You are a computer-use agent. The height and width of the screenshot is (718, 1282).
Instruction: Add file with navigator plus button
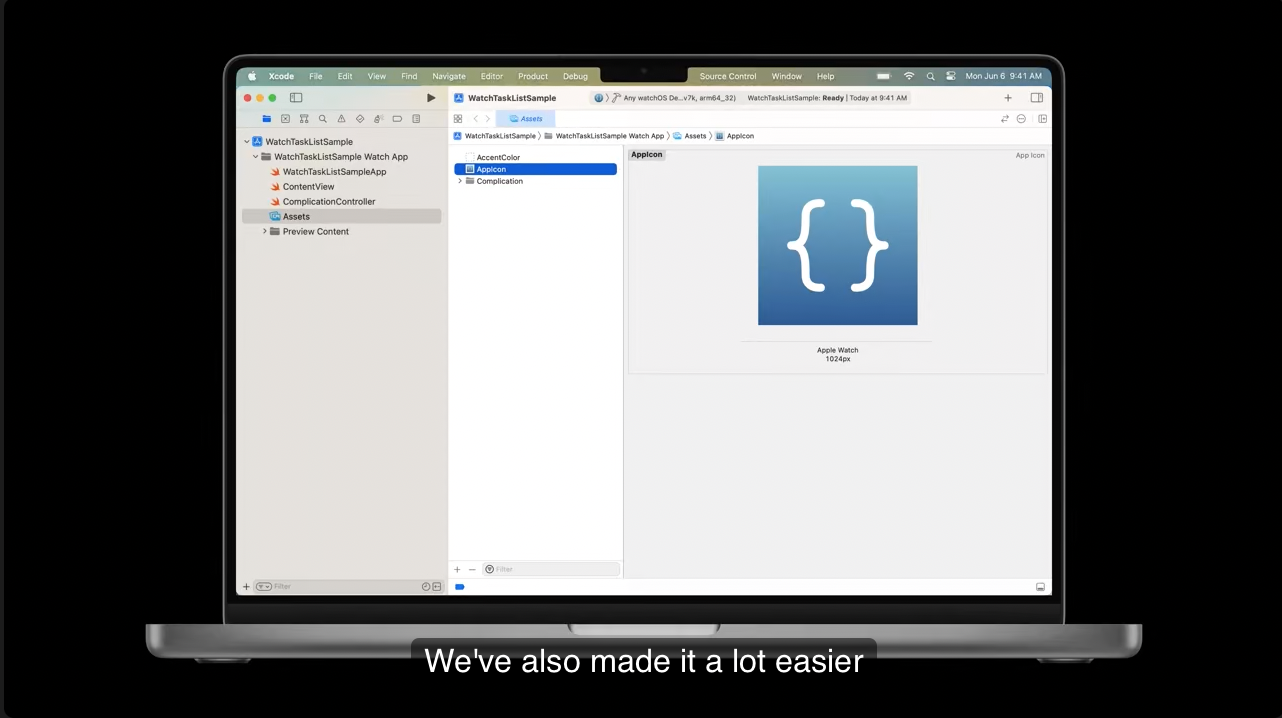coord(246,586)
